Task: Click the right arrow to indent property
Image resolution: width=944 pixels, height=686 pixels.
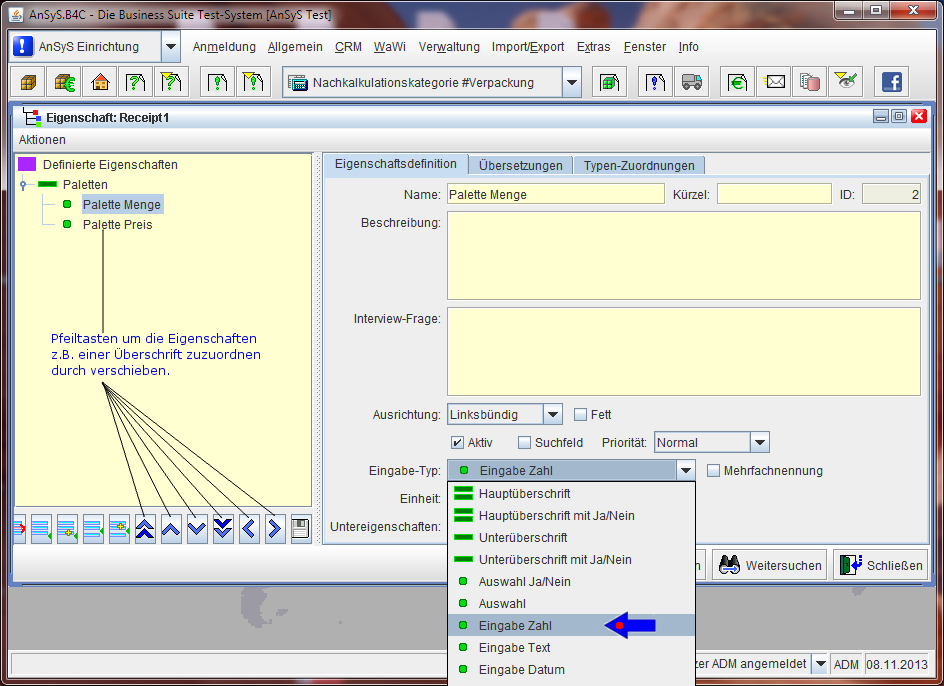Action: click(275, 529)
